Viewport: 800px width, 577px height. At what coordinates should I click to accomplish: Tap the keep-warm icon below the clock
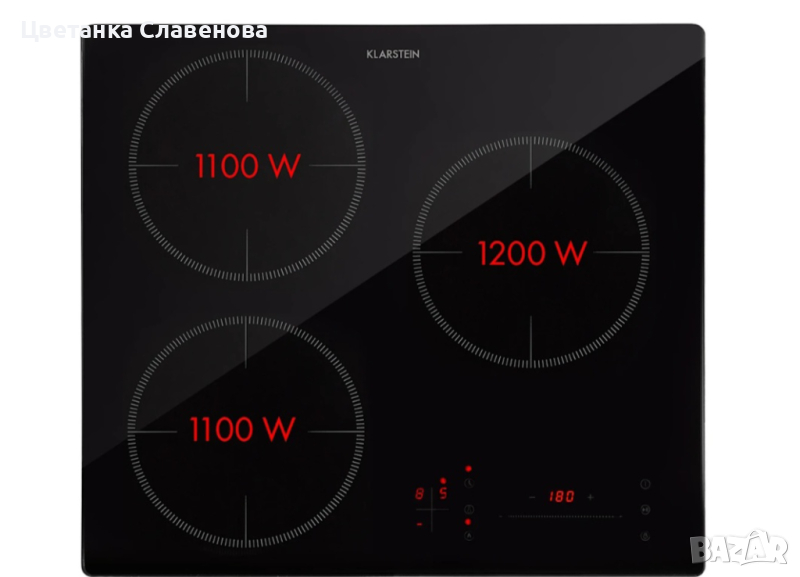pyautogui.click(x=468, y=510)
